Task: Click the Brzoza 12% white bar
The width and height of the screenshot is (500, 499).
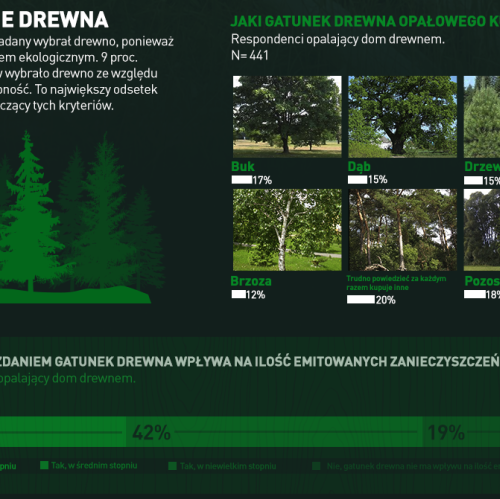Action: tap(239, 294)
